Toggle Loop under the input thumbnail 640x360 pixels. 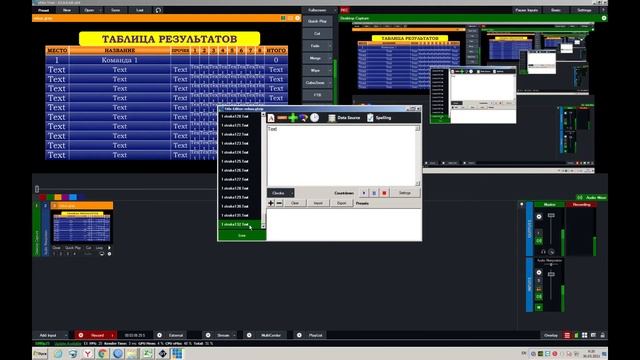click(x=99, y=248)
